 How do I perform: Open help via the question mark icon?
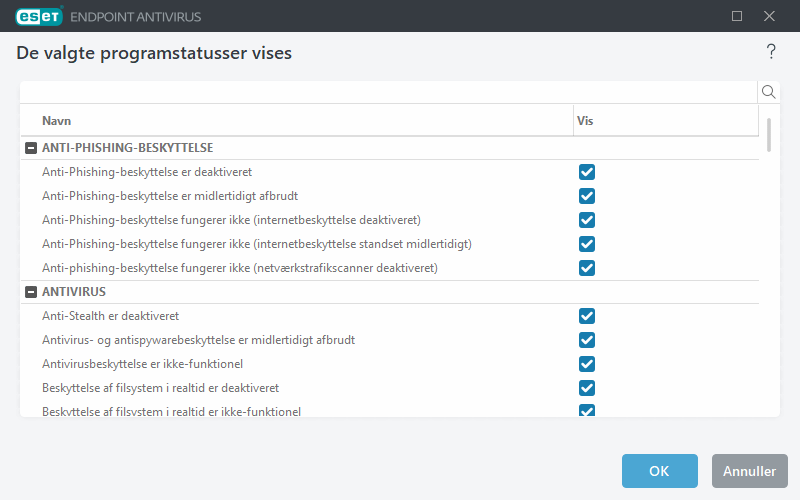(771, 52)
